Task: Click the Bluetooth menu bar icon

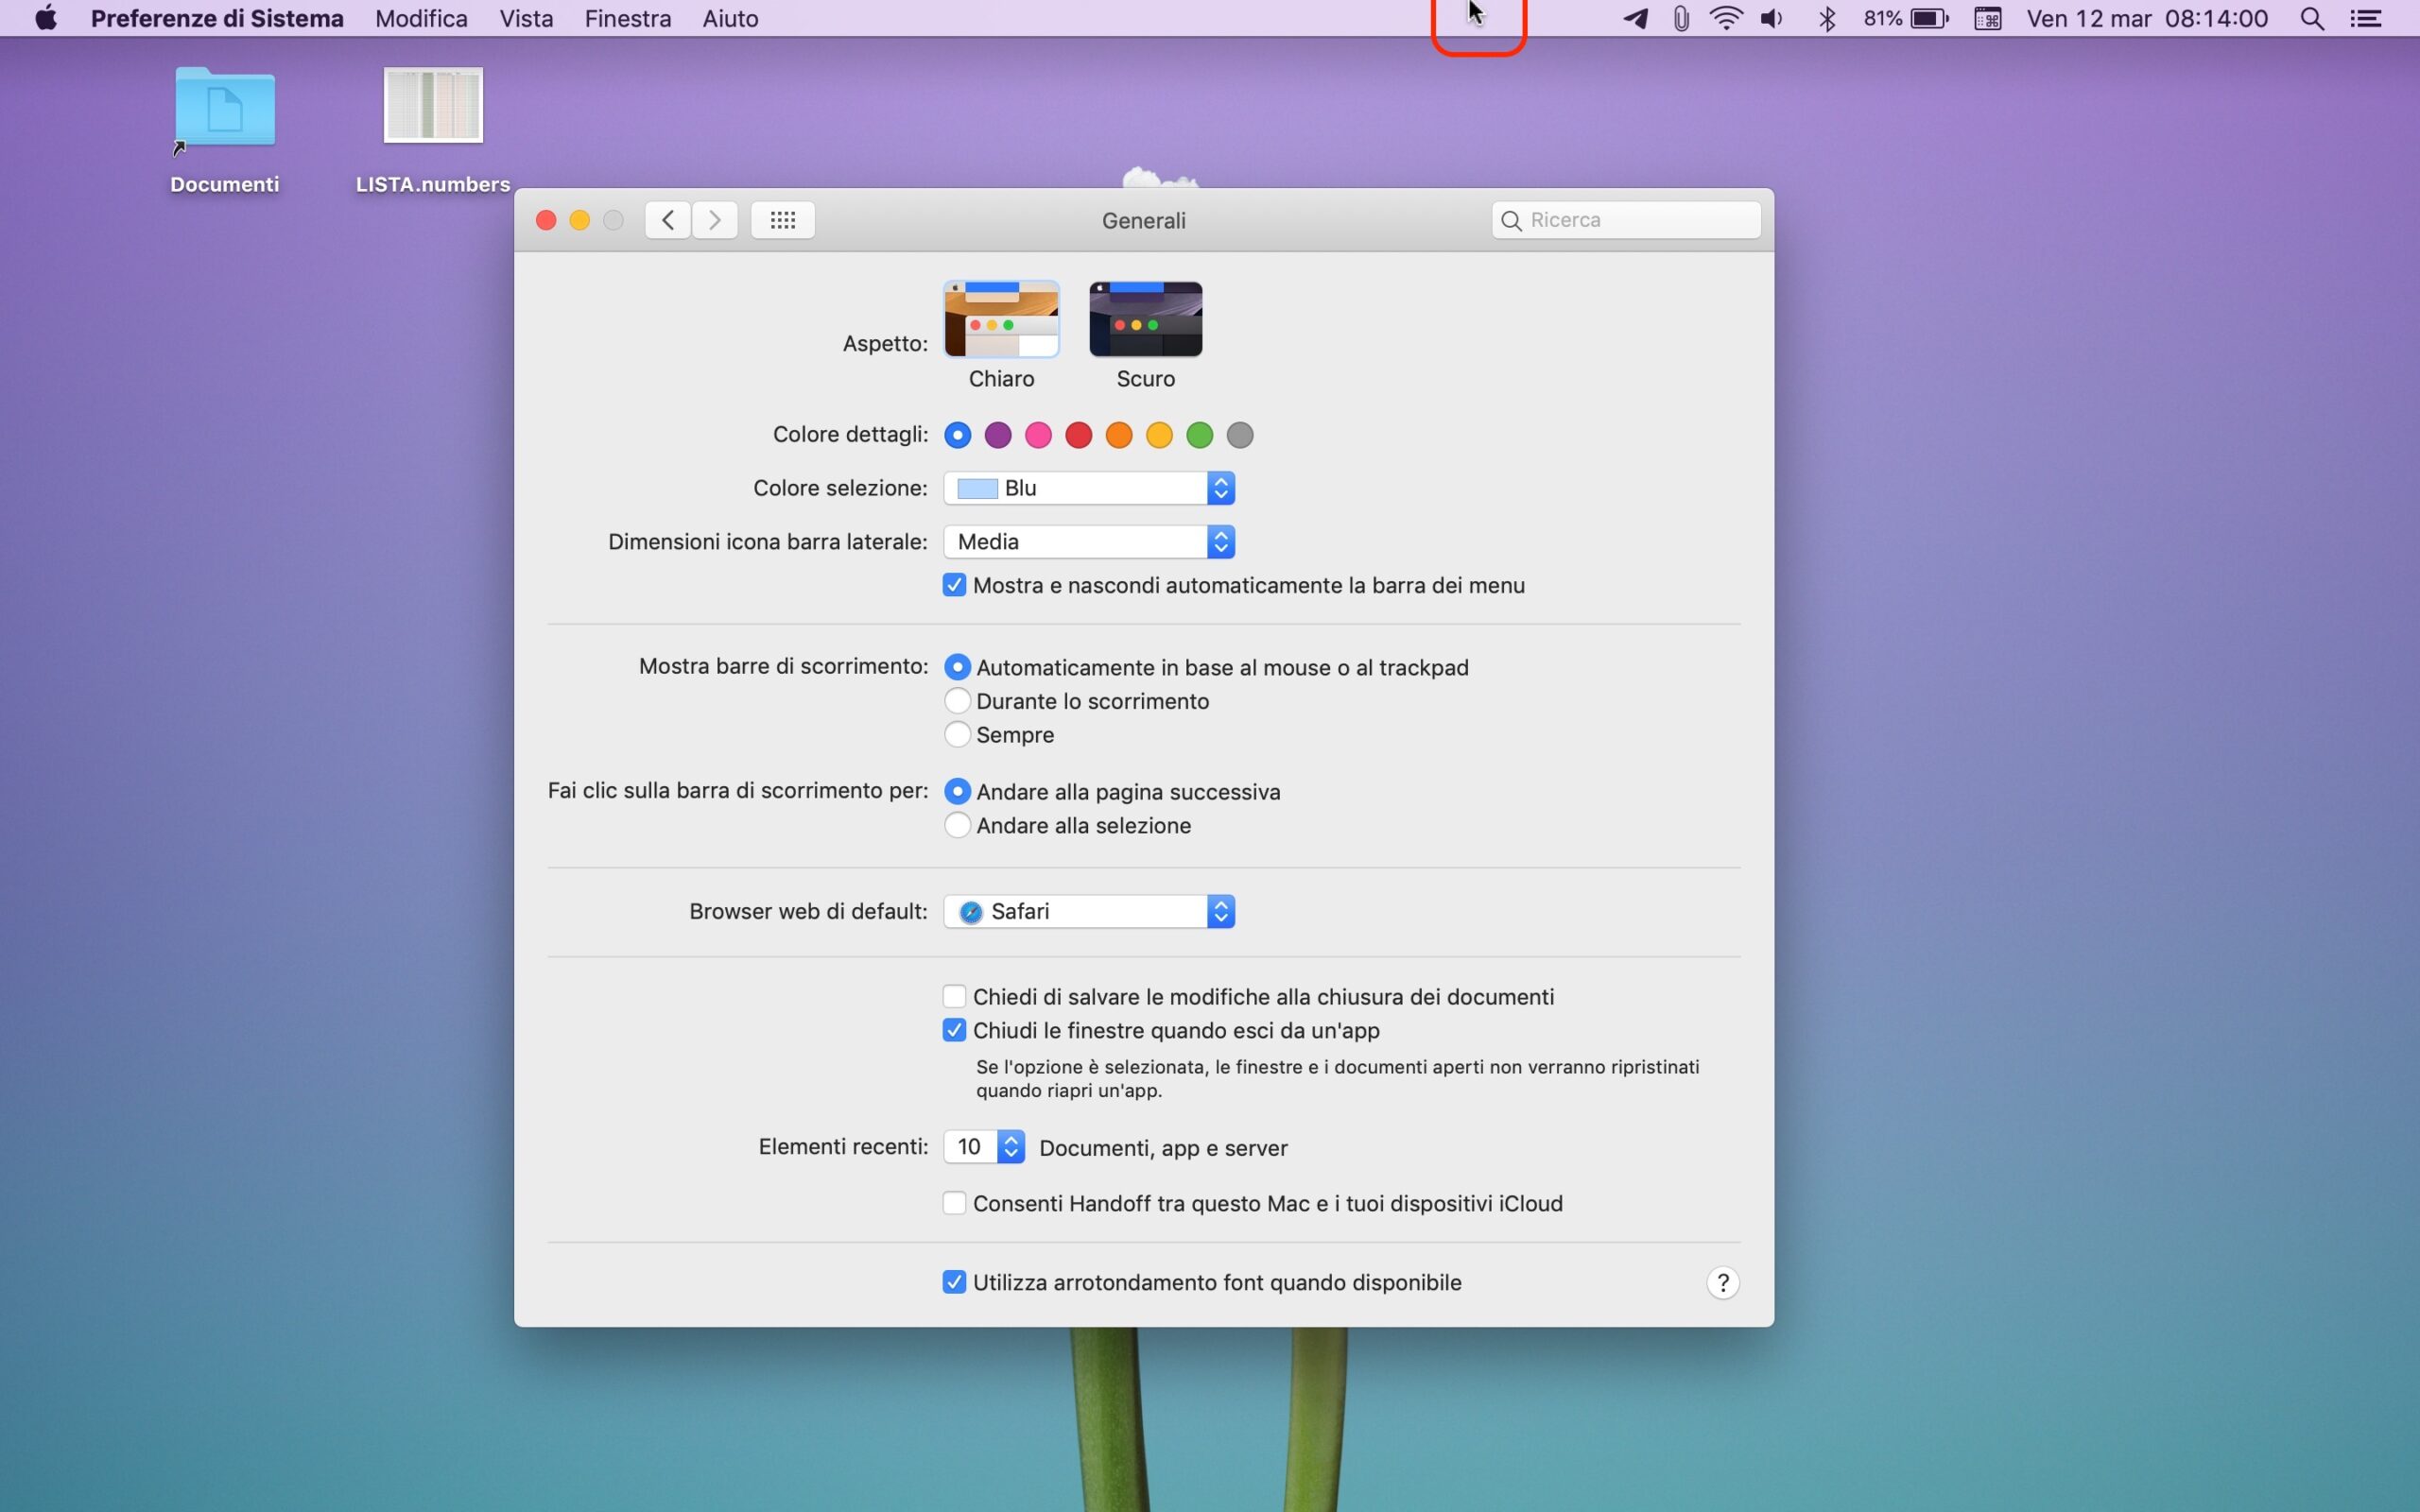Action: [x=1826, y=19]
